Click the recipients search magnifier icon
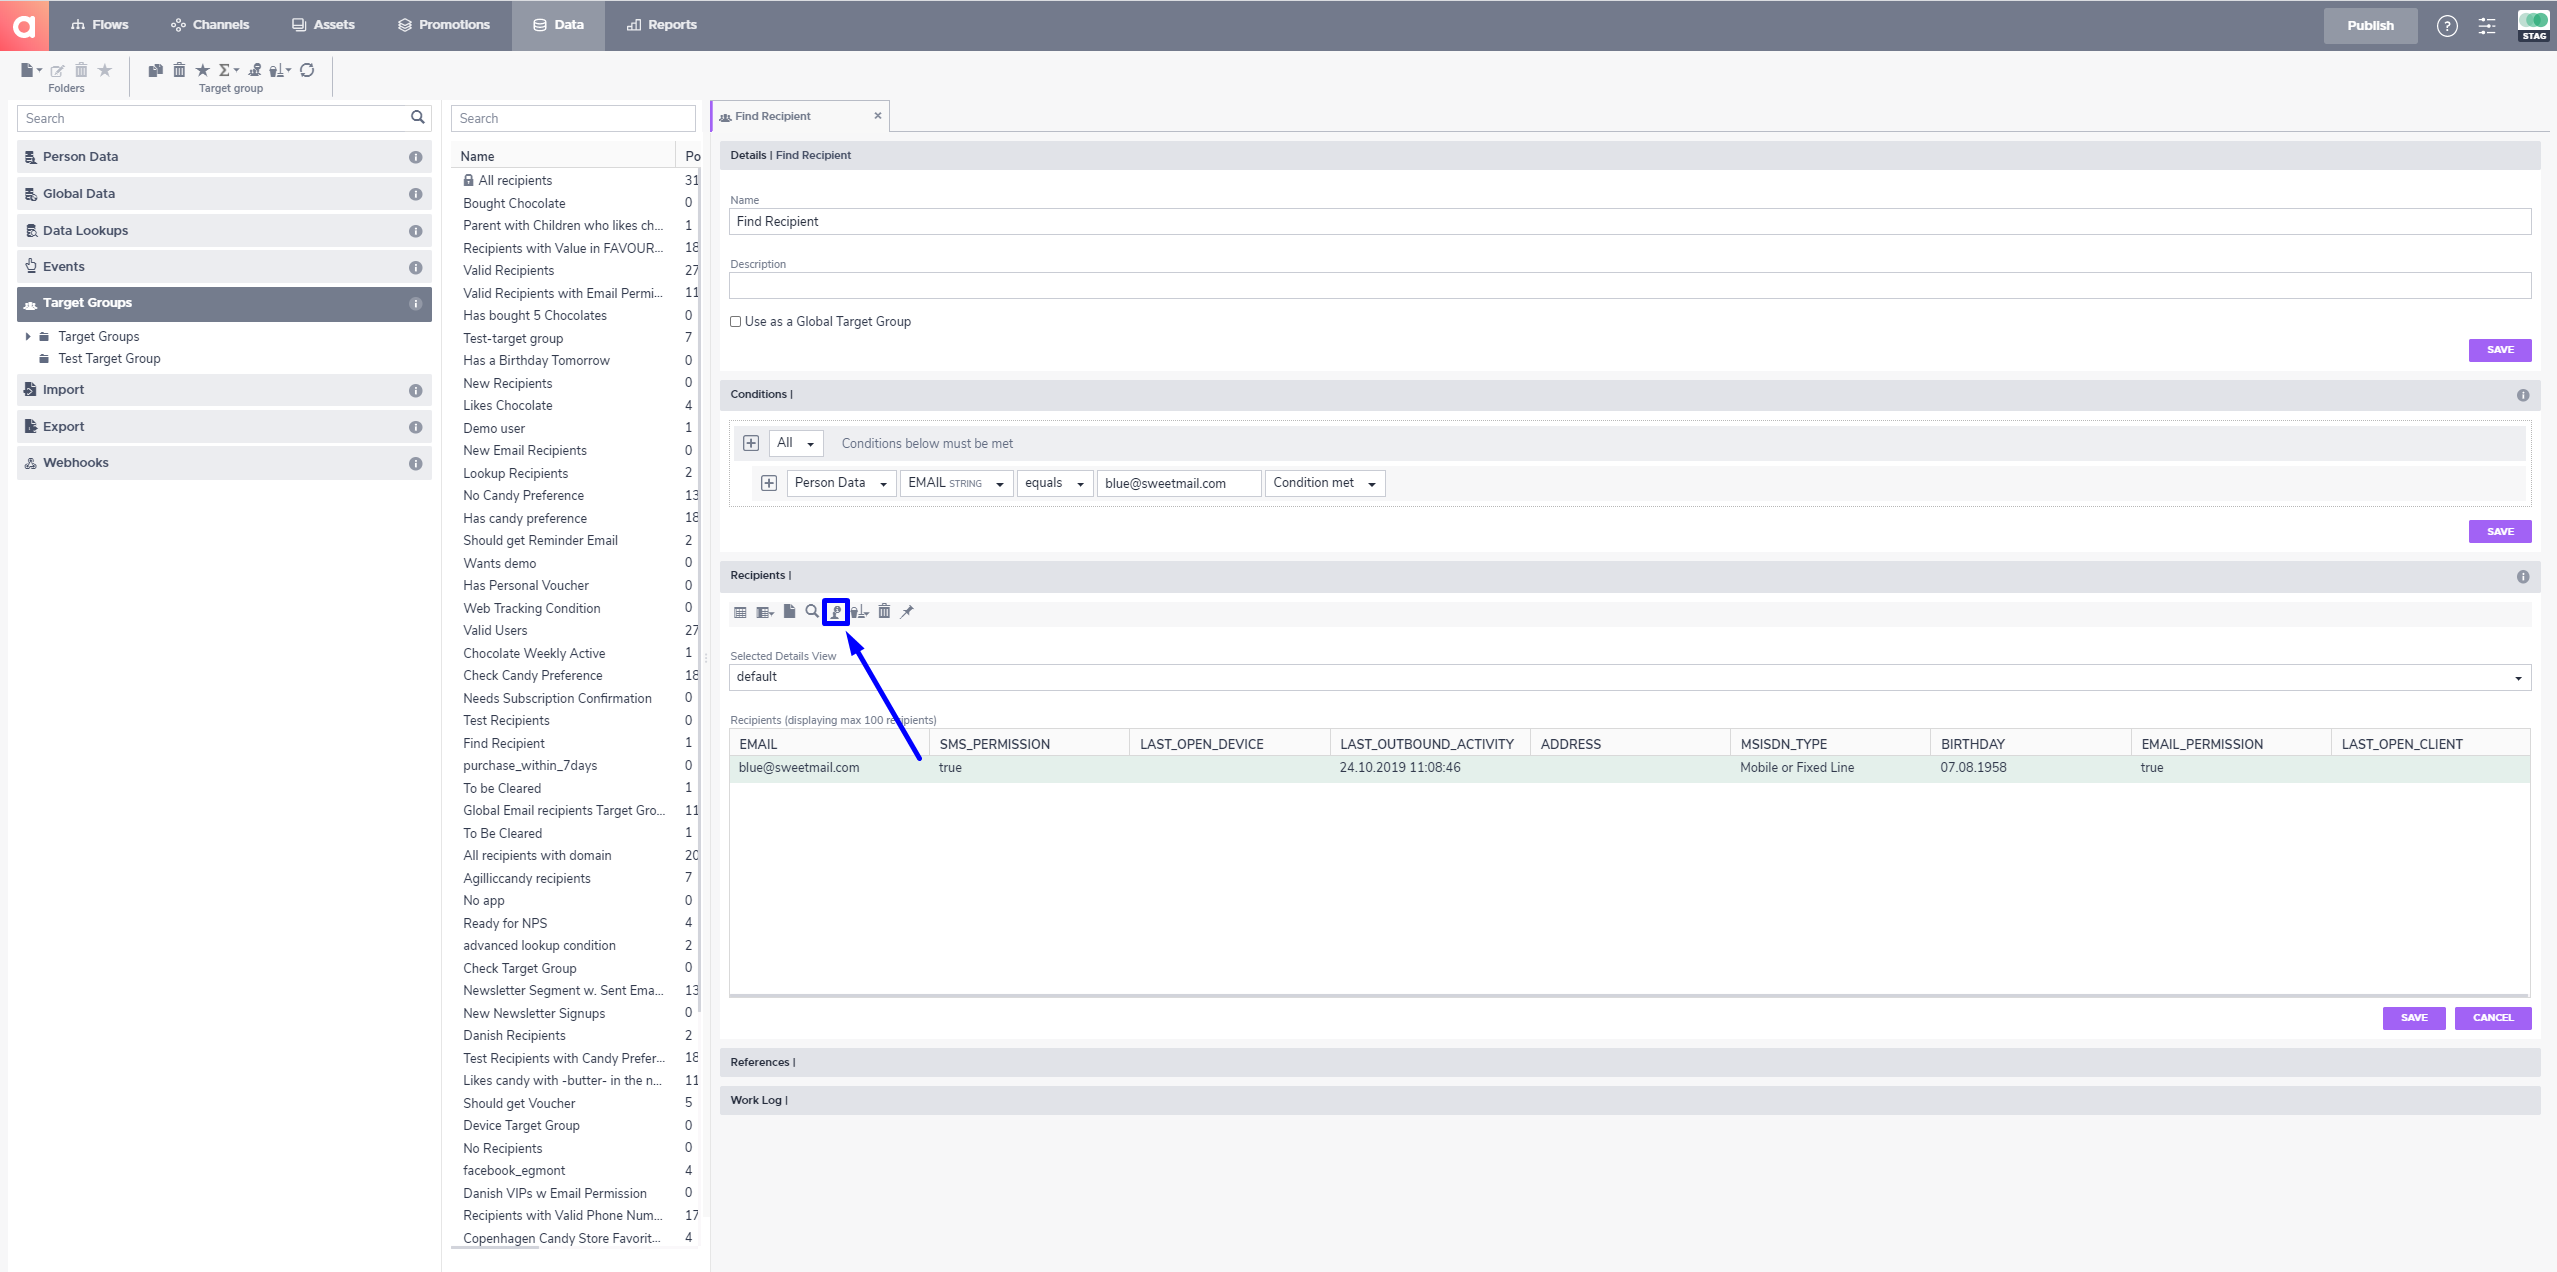The width and height of the screenshot is (2557, 1272). 812,611
